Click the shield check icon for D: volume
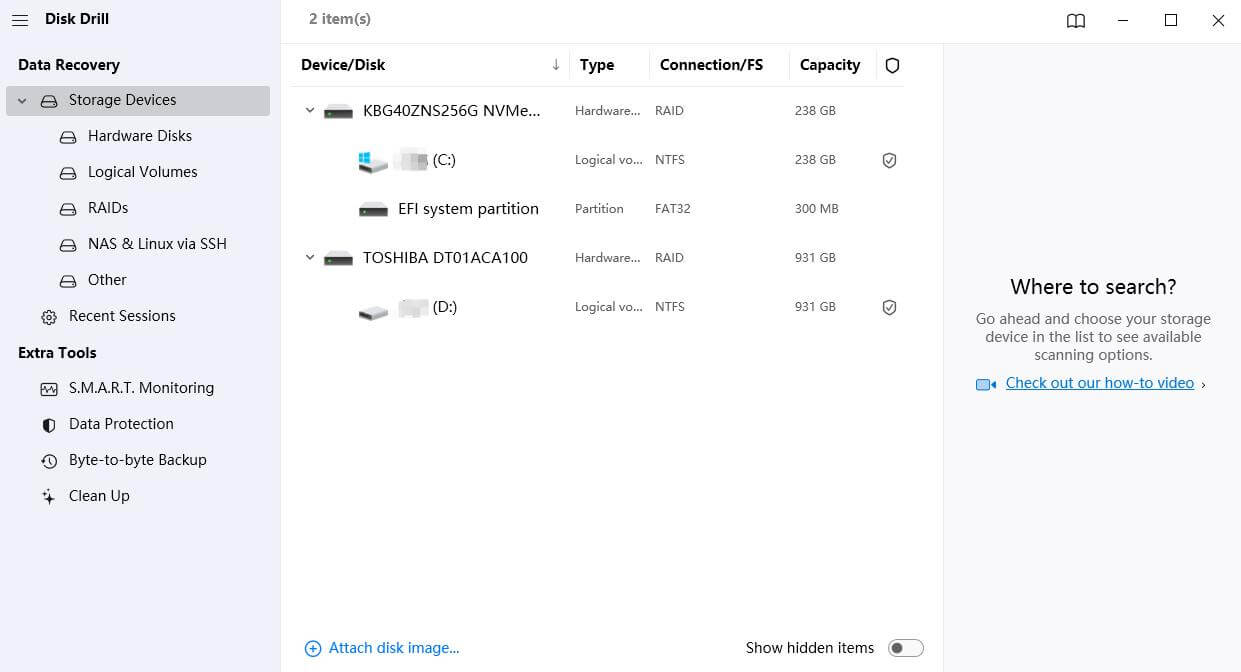The width and height of the screenshot is (1241, 672). coord(889,308)
